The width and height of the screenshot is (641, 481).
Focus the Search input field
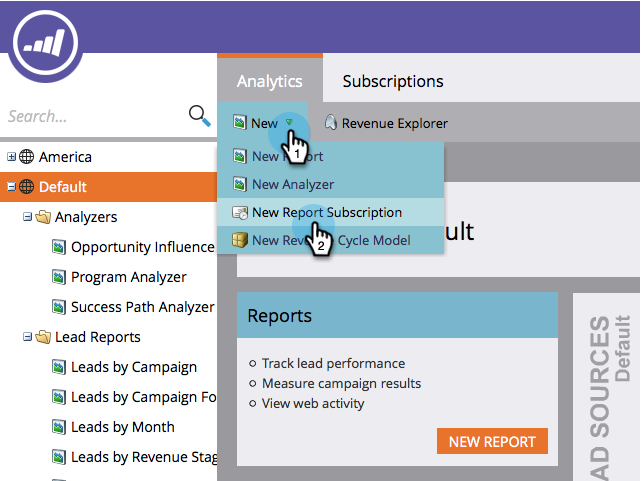pos(90,116)
